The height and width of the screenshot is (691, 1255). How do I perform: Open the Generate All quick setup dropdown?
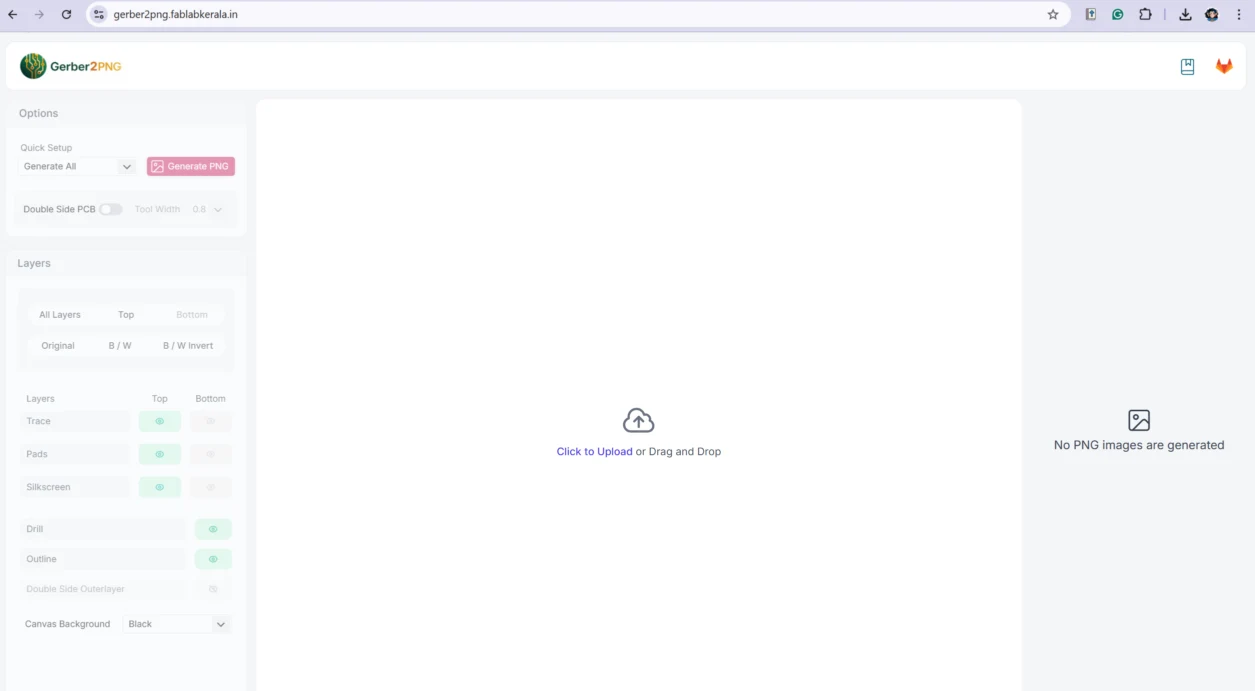[x=76, y=166]
